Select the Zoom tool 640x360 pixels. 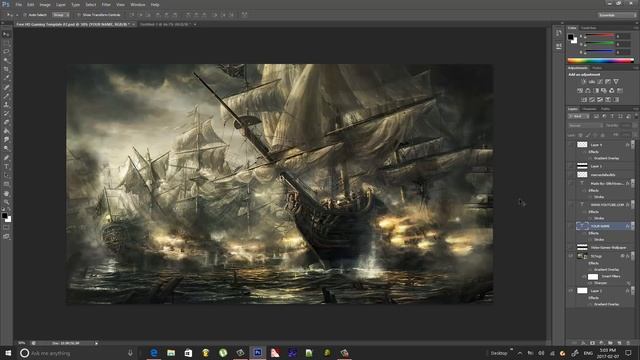(x=6, y=202)
